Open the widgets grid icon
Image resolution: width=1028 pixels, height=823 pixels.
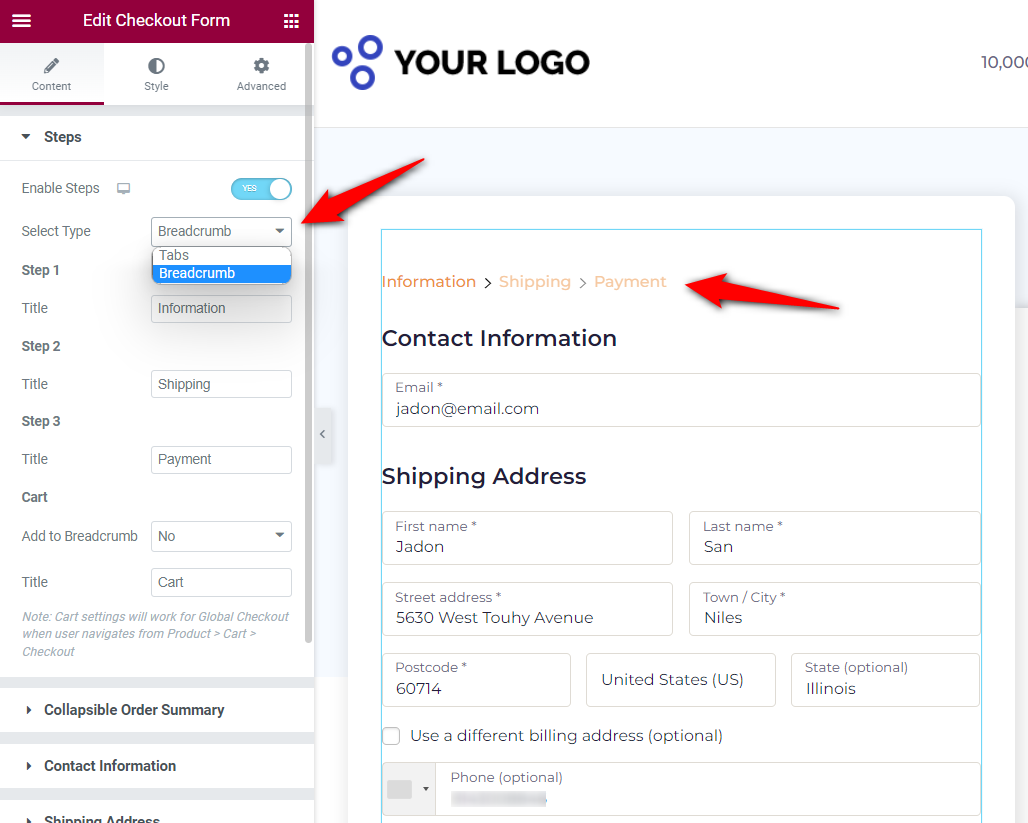coord(291,21)
